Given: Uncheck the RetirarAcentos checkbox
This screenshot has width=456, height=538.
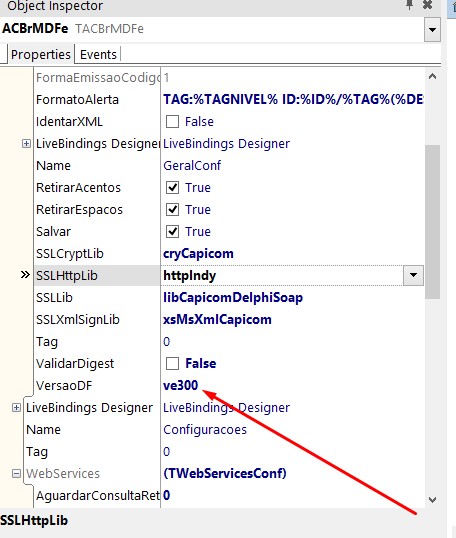Looking at the screenshot, I should click(172, 188).
